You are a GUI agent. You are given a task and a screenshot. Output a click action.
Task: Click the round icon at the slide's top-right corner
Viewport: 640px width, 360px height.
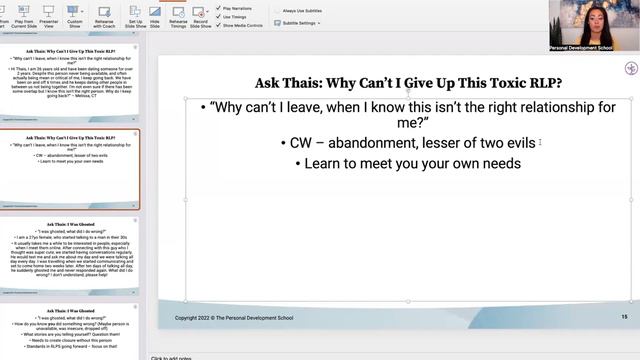tap(631, 68)
